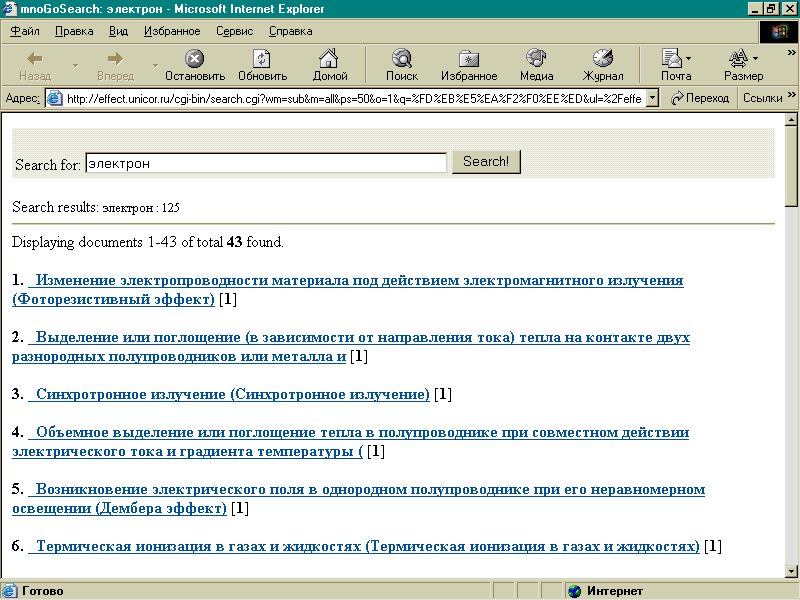Click the vertical scrollbar up arrow
This screenshot has width=800, height=600.
[x=791, y=120]
